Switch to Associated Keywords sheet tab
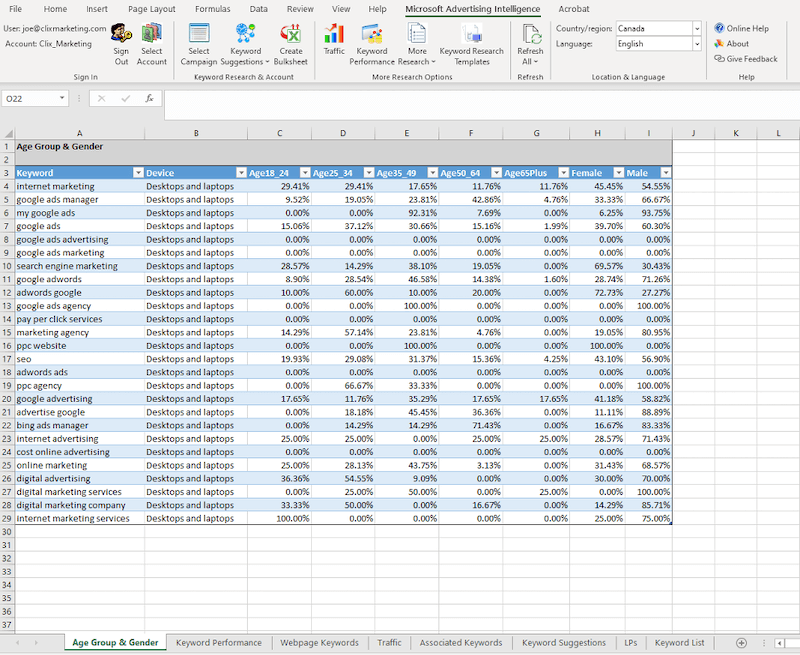Viewport: 800px width, 655px height. (x=461, y=643)
